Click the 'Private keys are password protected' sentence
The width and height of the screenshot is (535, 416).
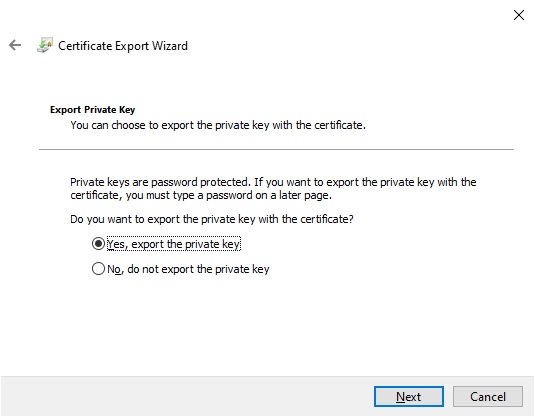[x=161, y=182]
